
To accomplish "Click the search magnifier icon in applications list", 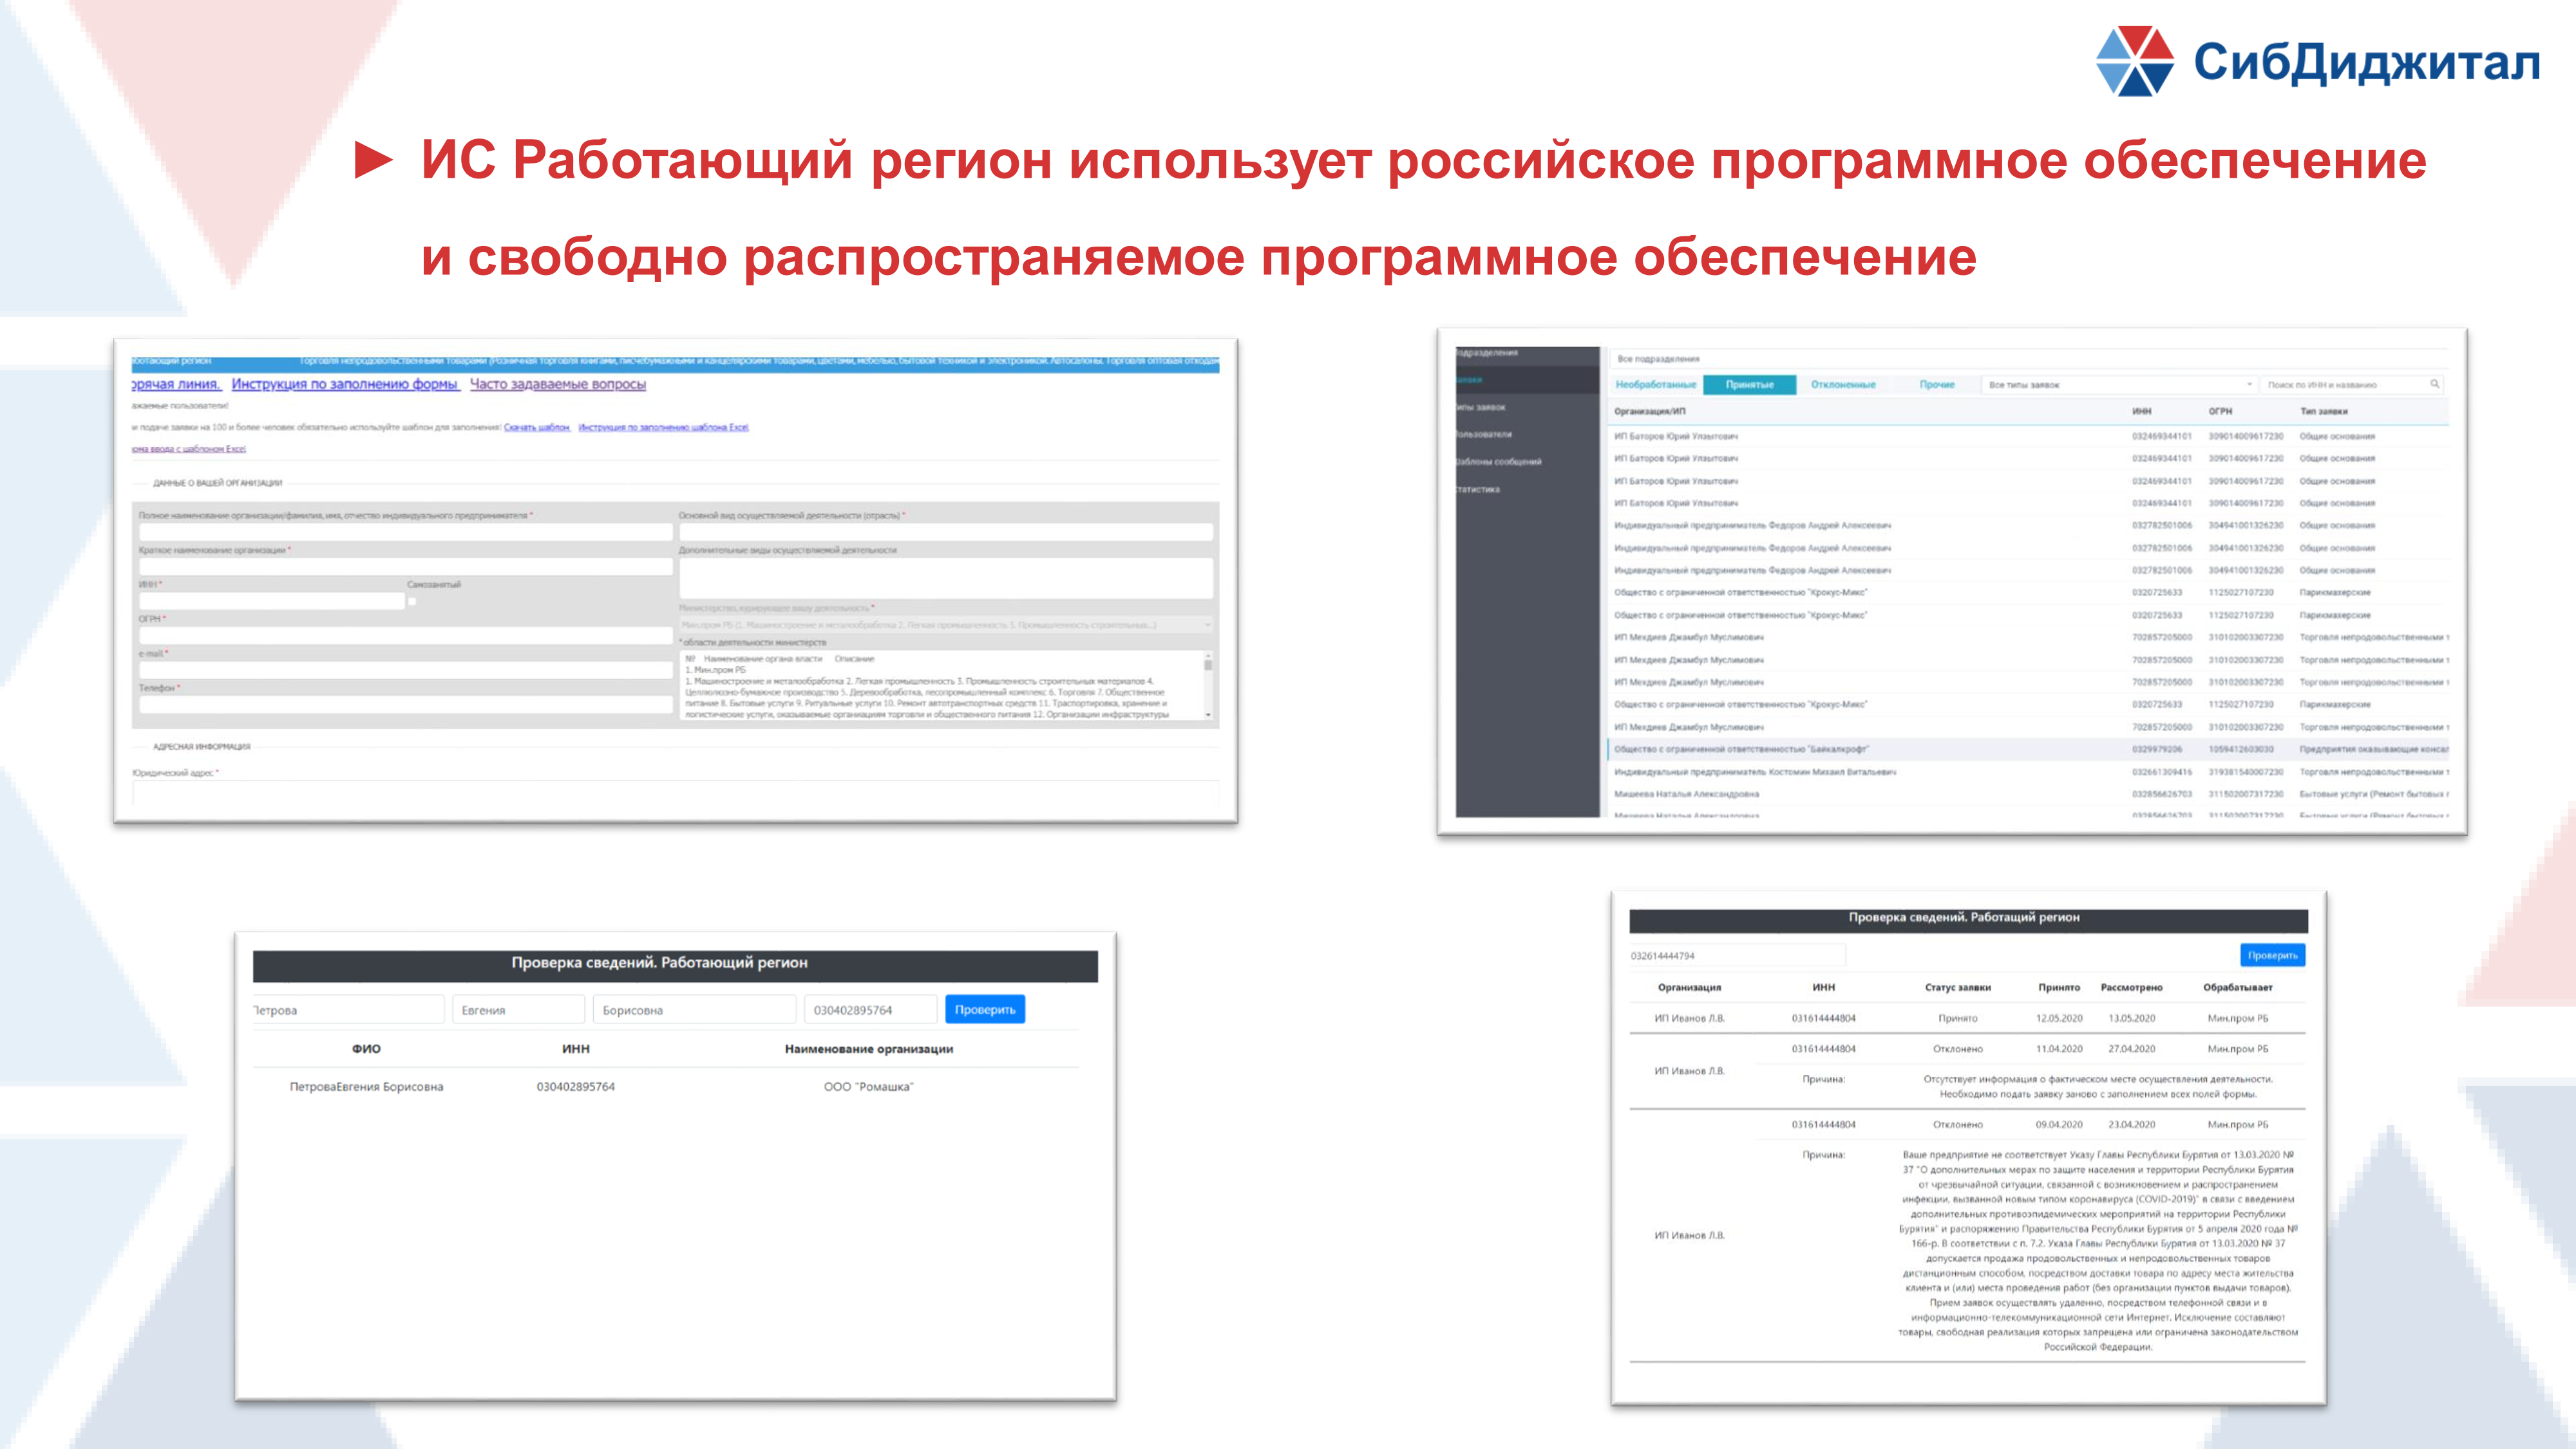I will pos(2435,384).
